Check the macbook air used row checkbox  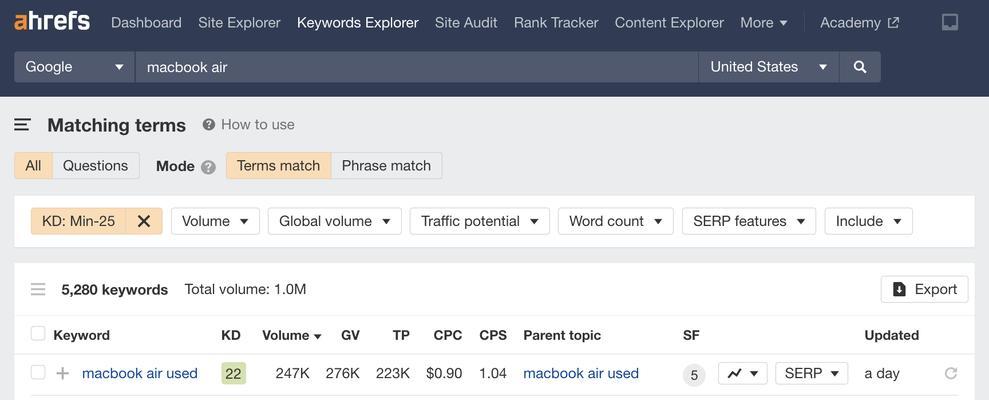38,372
